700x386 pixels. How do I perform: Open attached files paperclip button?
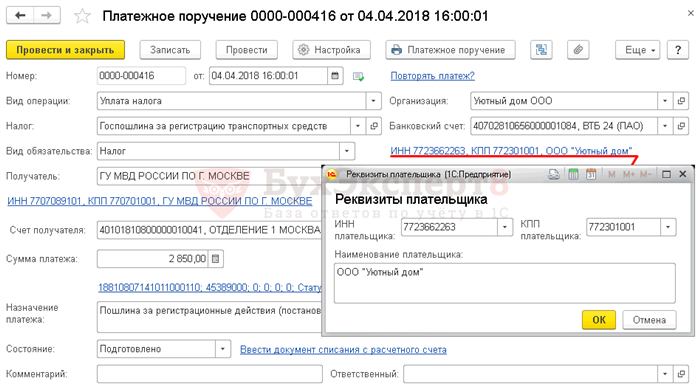pos(578,50)
